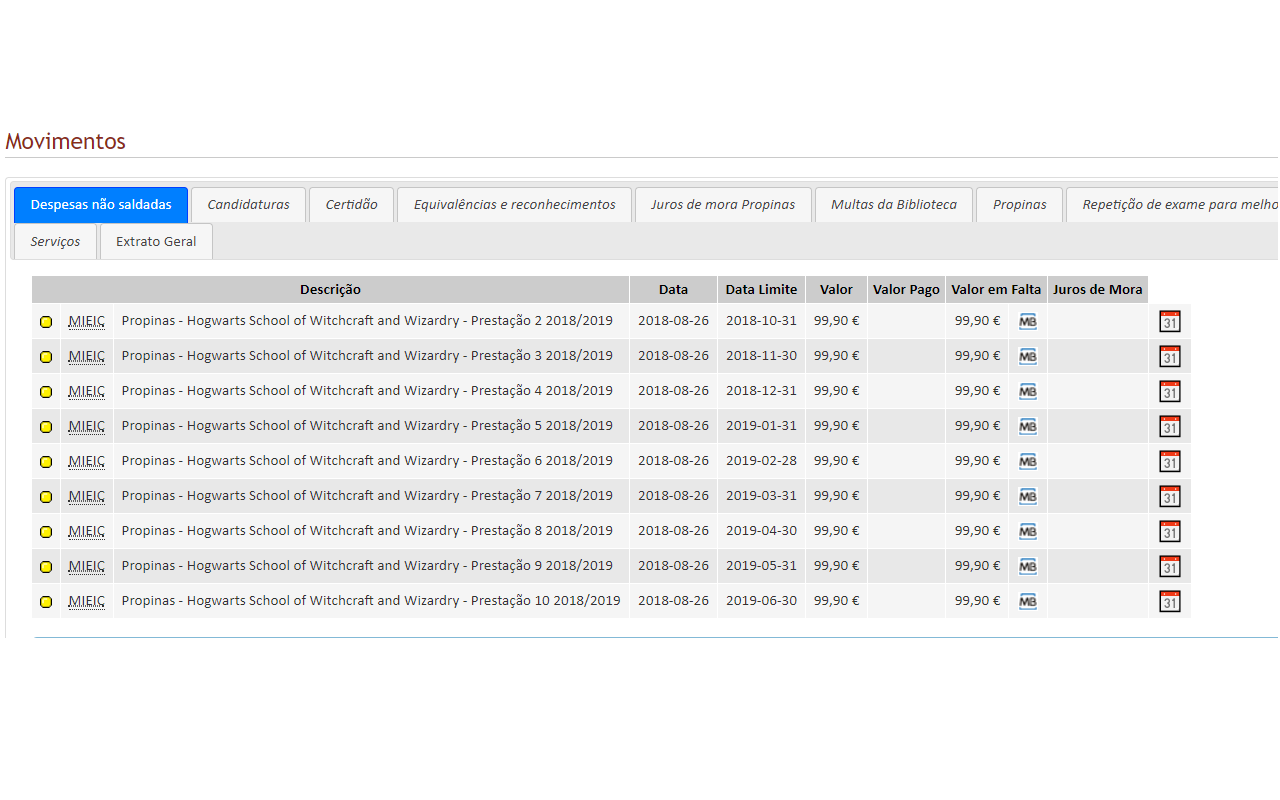Select the deadline date 2019-03-31

pos(762,496)
